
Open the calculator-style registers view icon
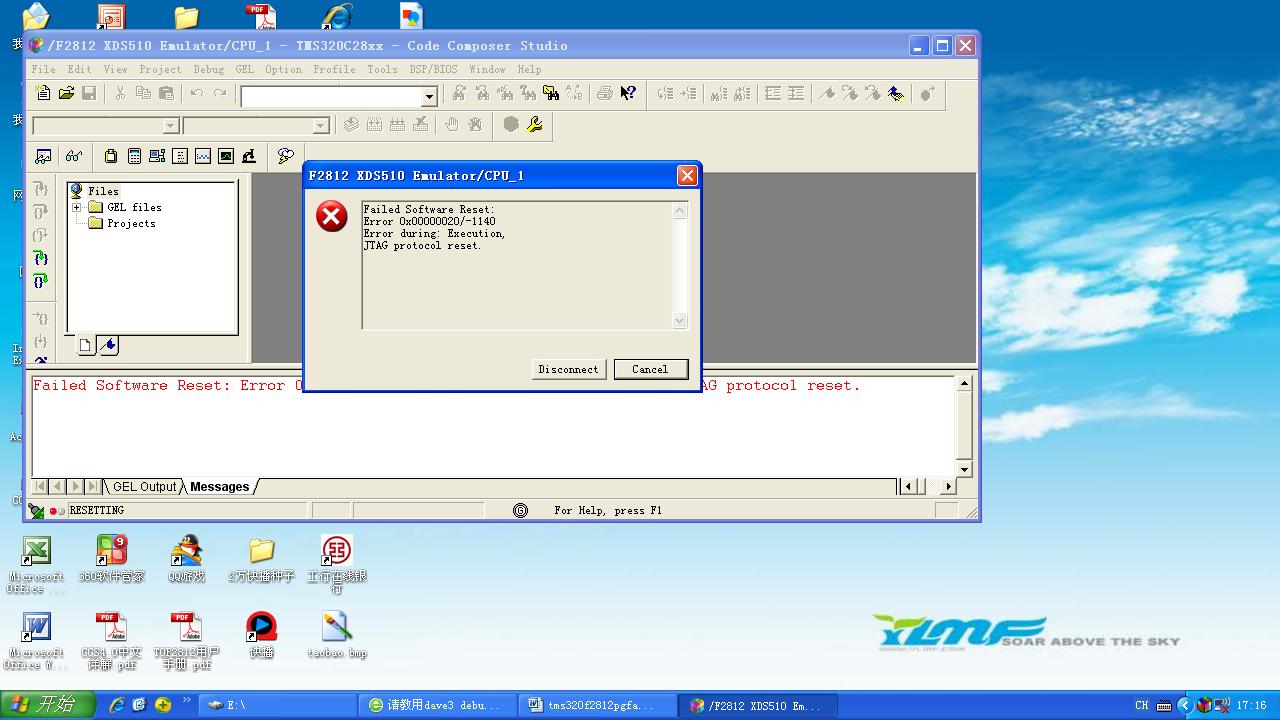click(x=134, y=156)
